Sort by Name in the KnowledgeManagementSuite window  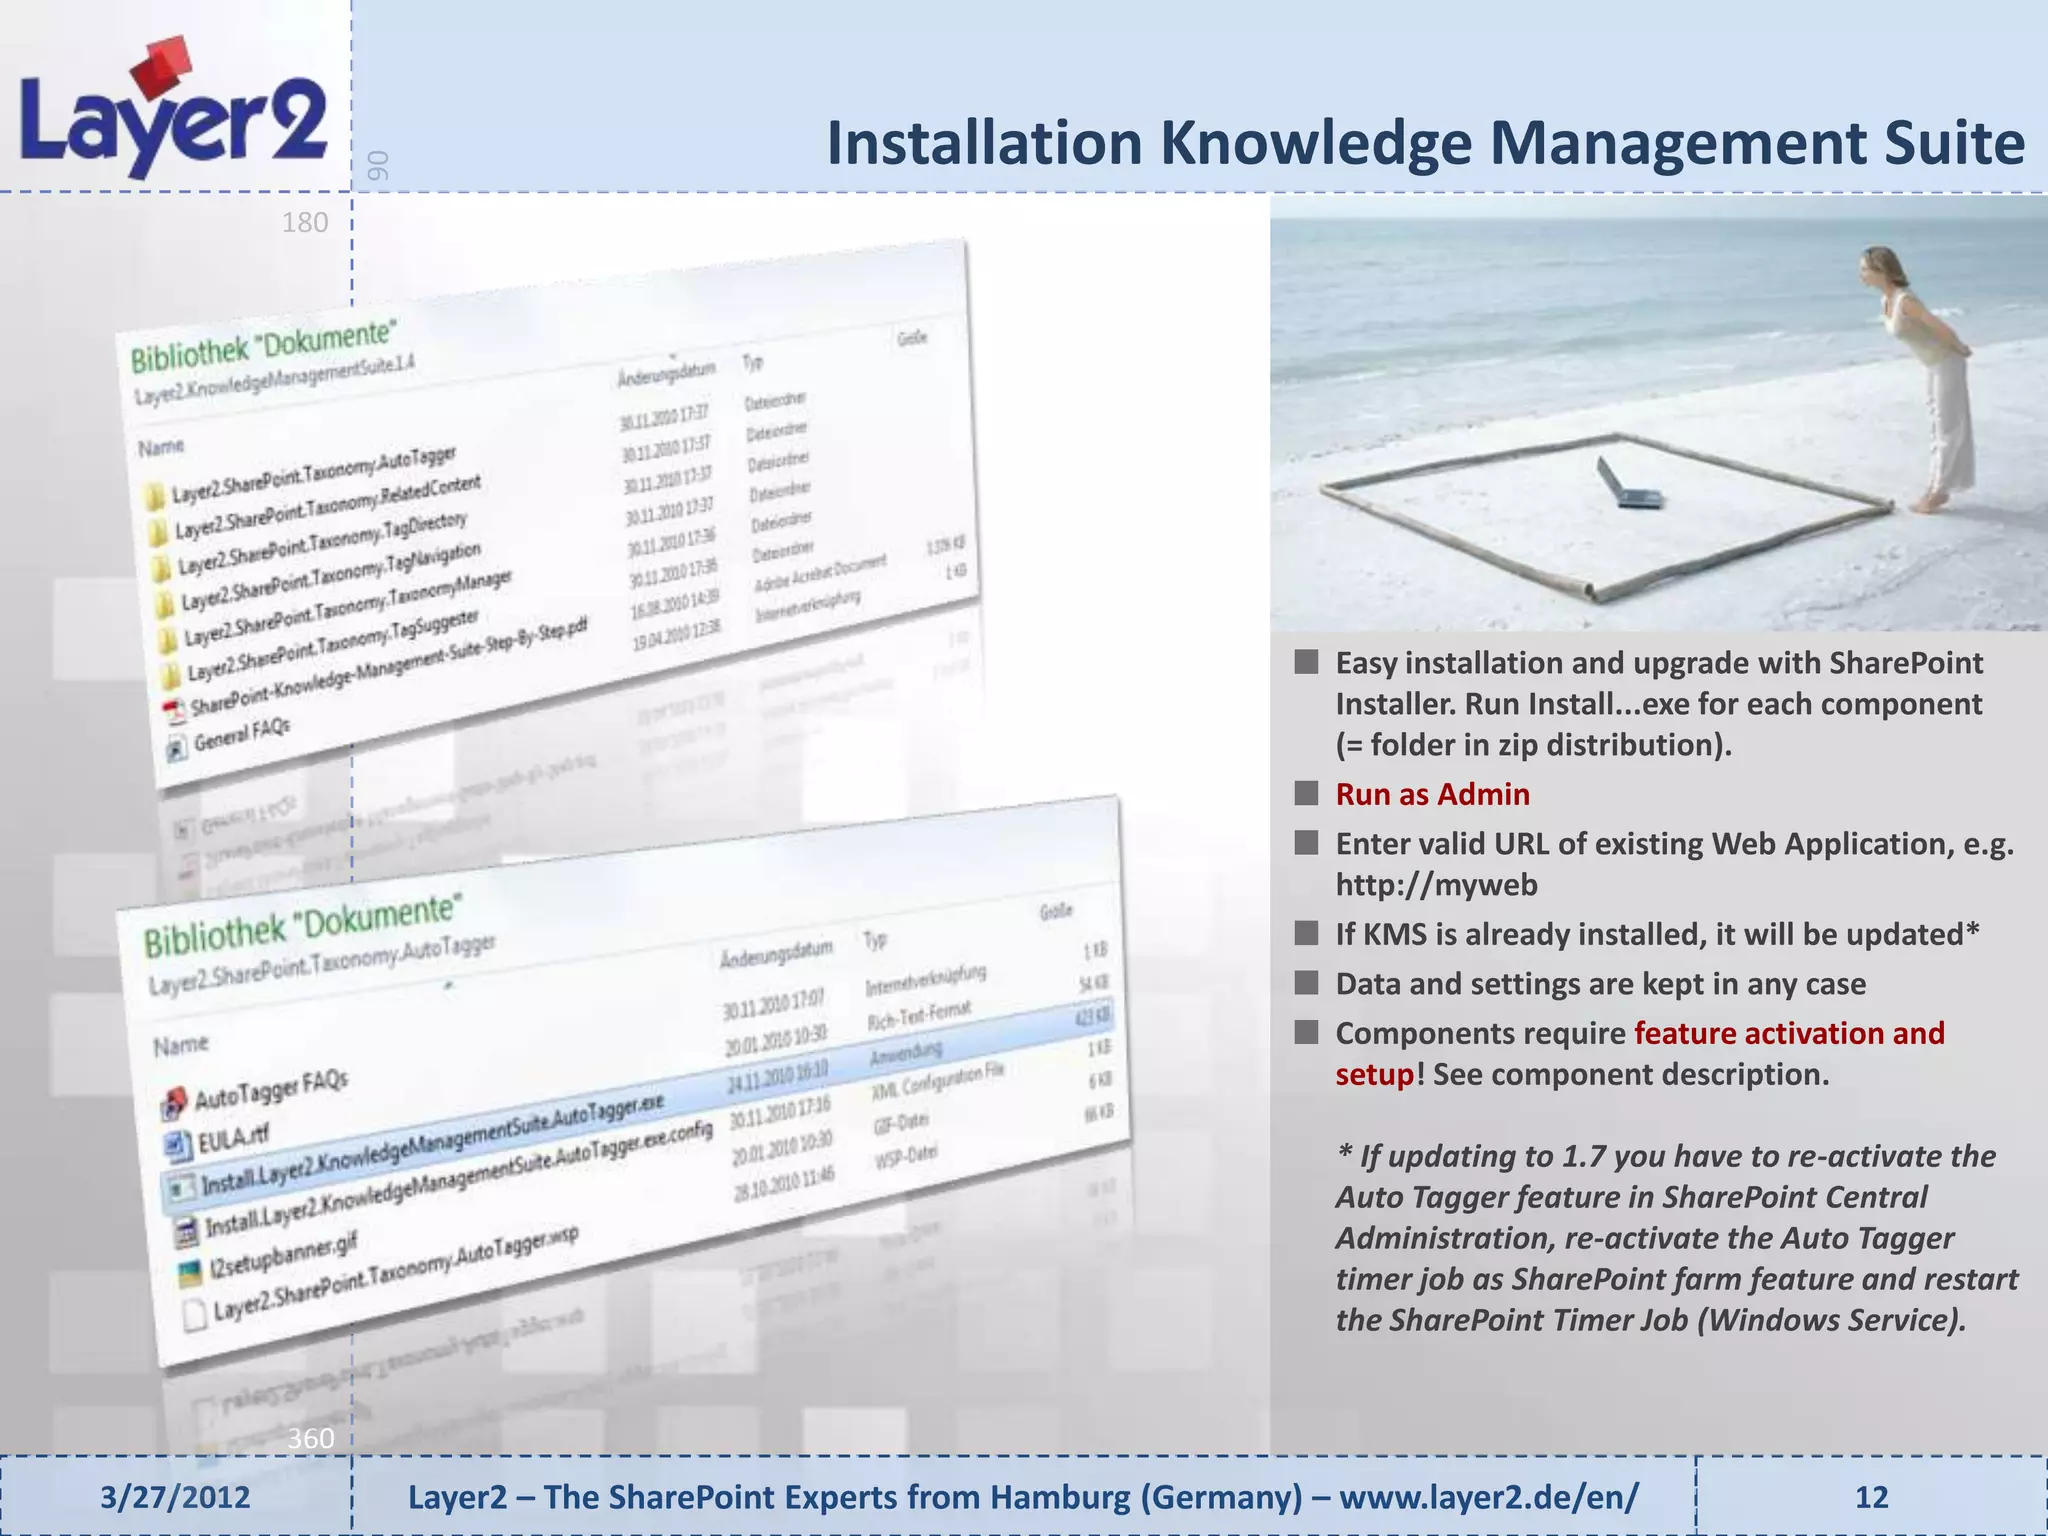coord(161,447)
